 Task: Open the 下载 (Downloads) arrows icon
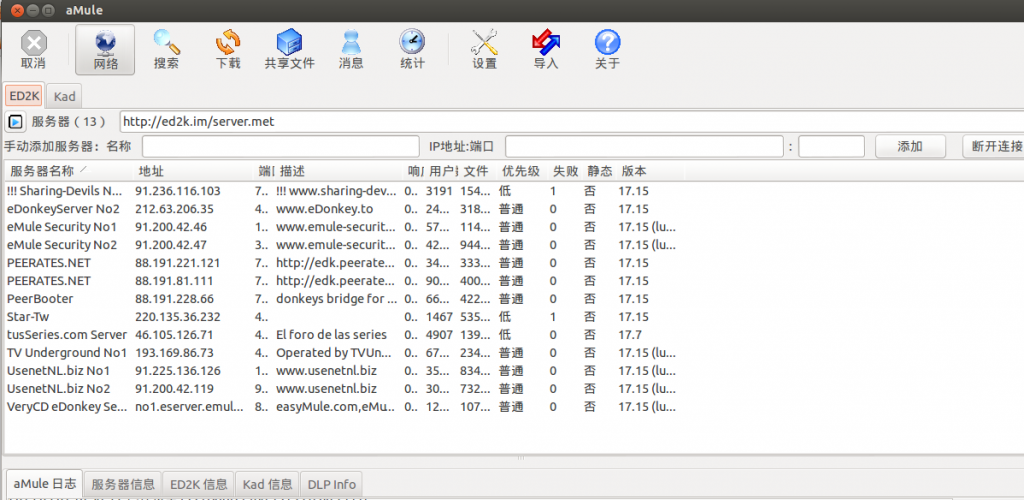click(x=228, y=50)
